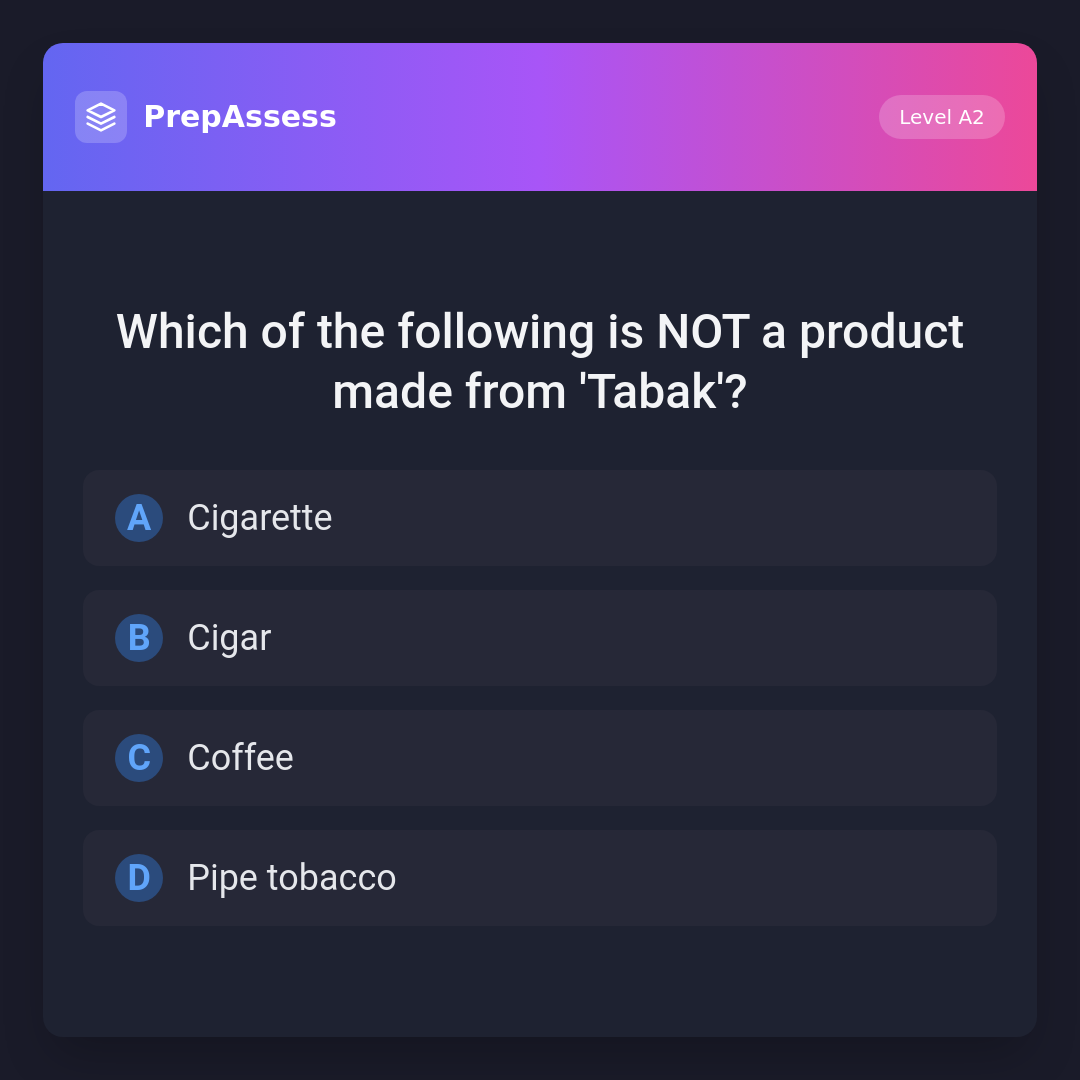Click the word 'Tabak' in the question

point(652,391)
